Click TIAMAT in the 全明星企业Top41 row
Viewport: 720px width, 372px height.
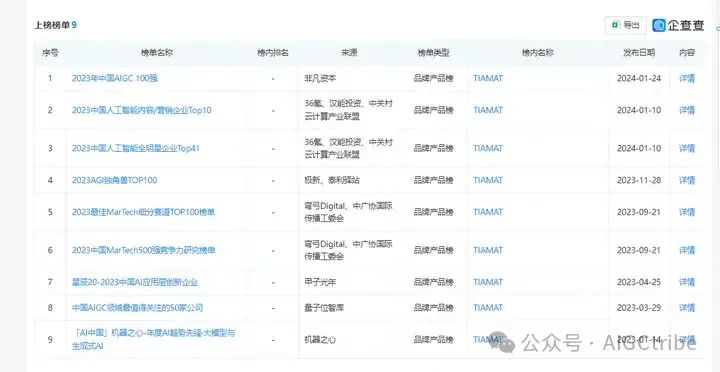click(x=488, y=148)
